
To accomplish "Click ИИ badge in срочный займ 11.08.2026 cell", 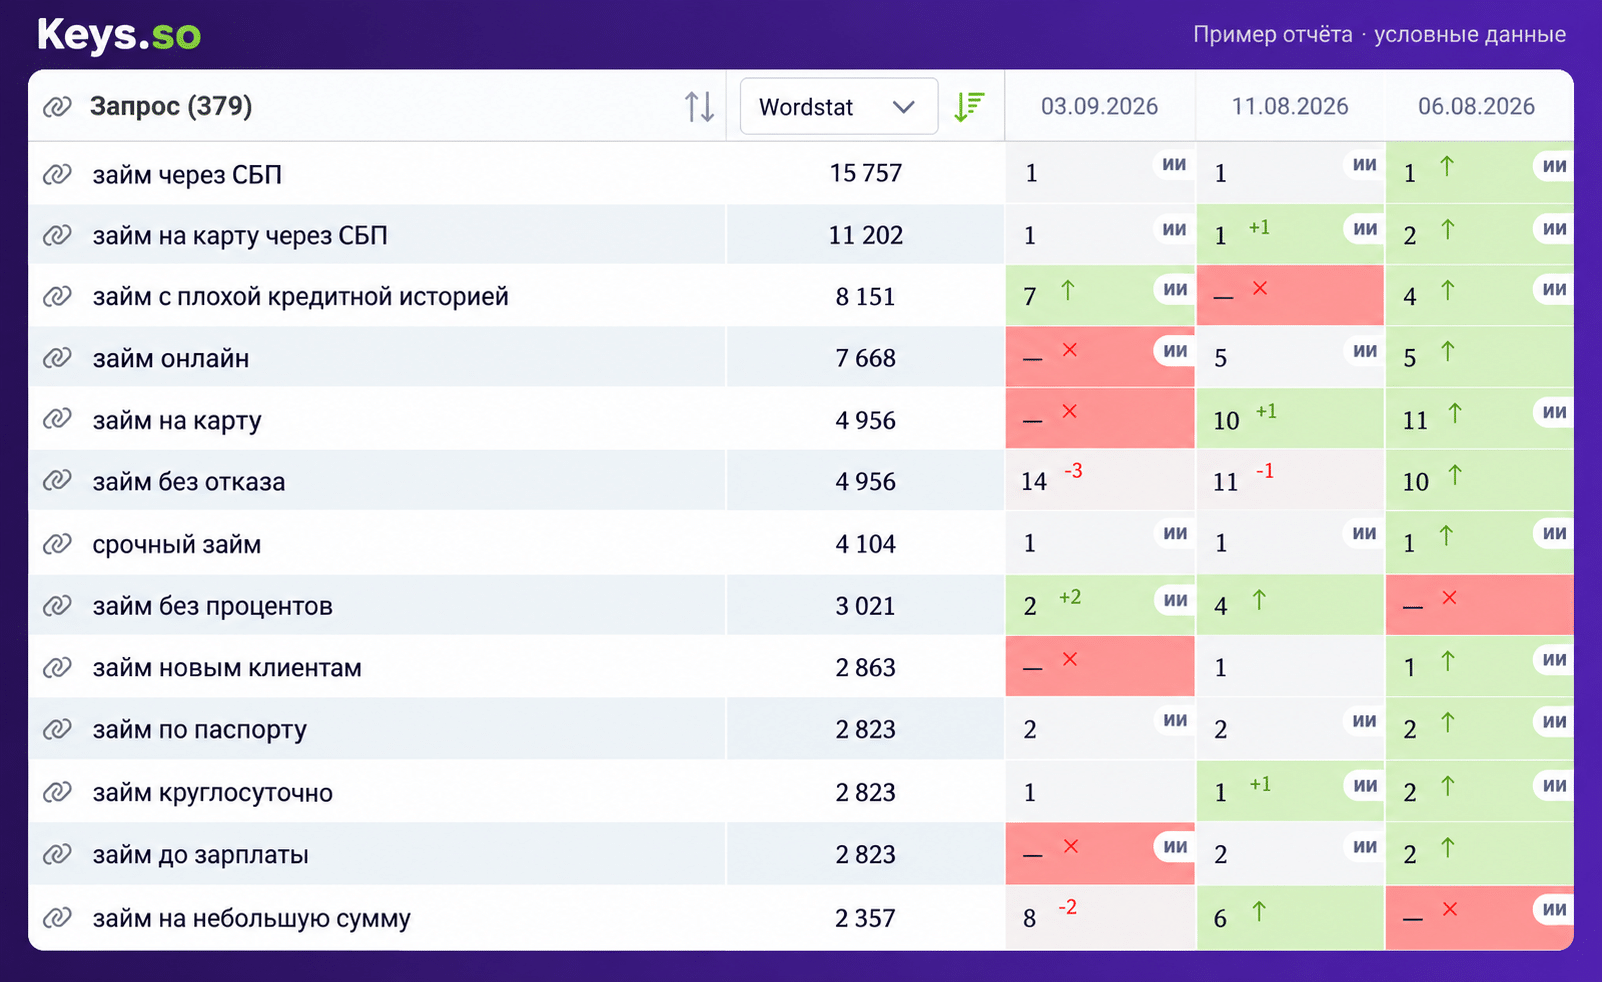I will point(1364,533).
